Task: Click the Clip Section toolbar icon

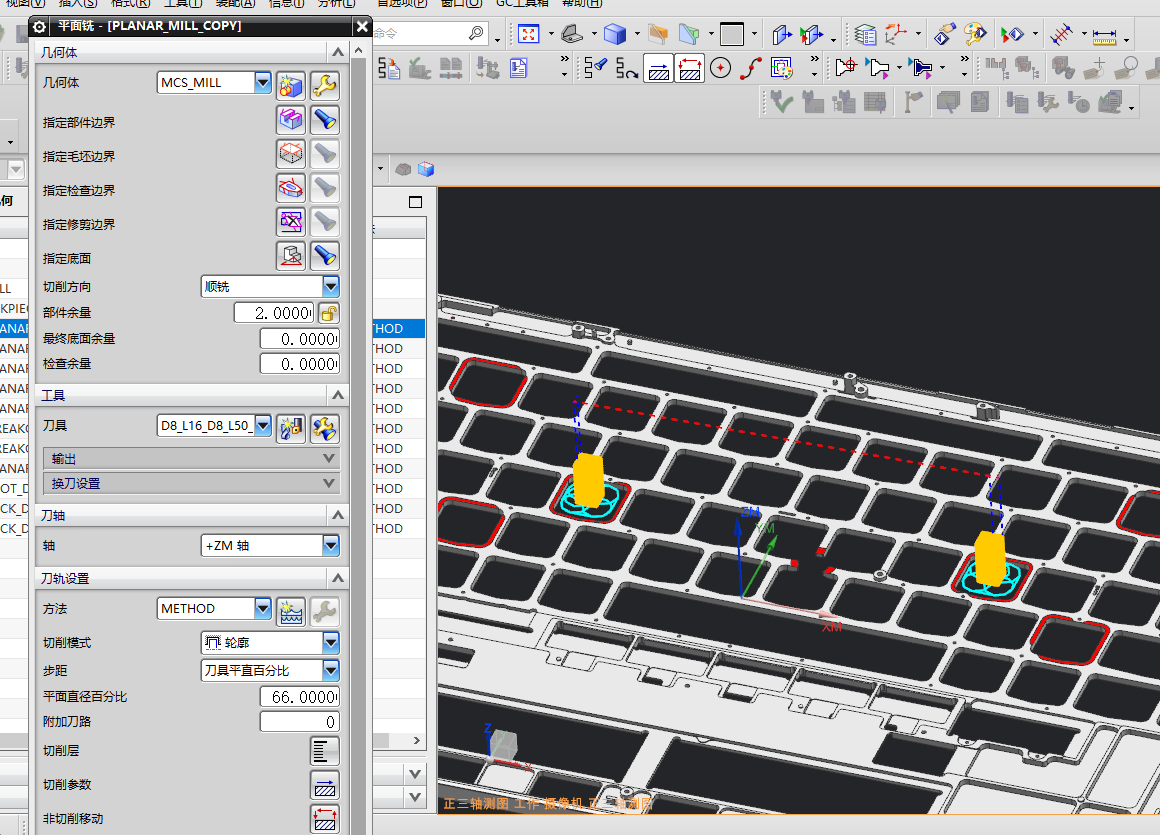Action: point(658,34)
